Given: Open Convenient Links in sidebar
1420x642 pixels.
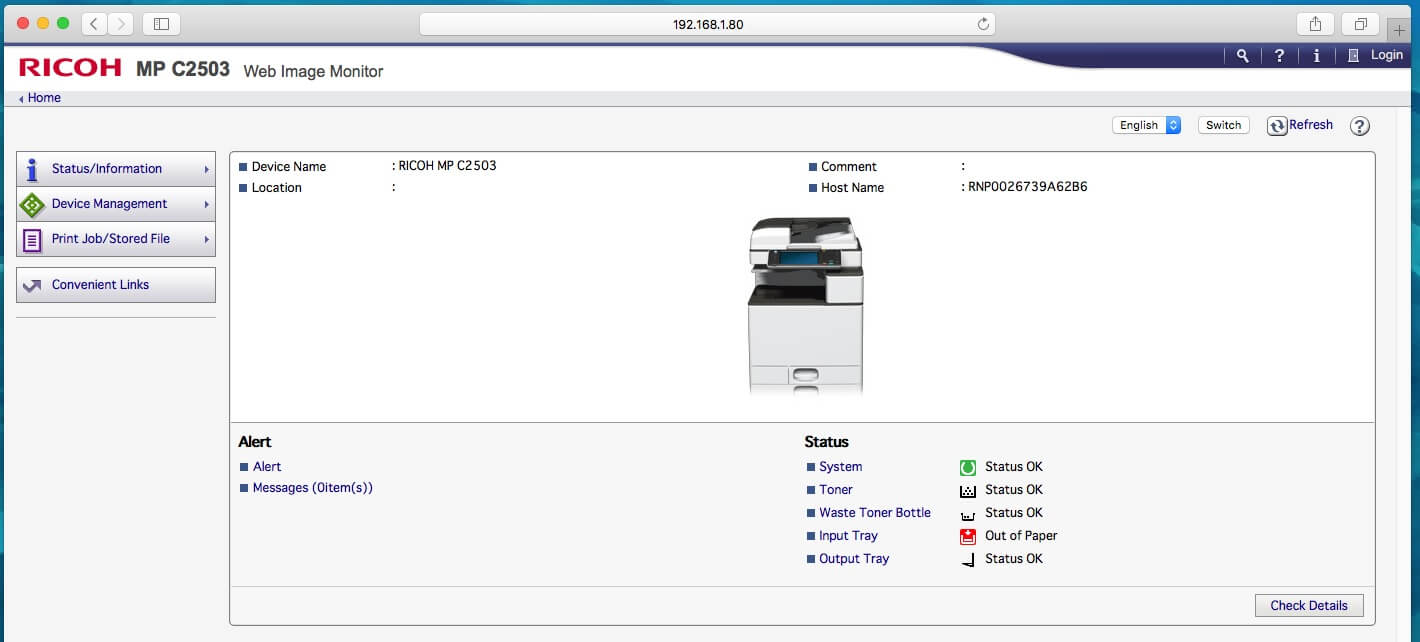Looking at the screenshot, I should (x=116, y=285).
